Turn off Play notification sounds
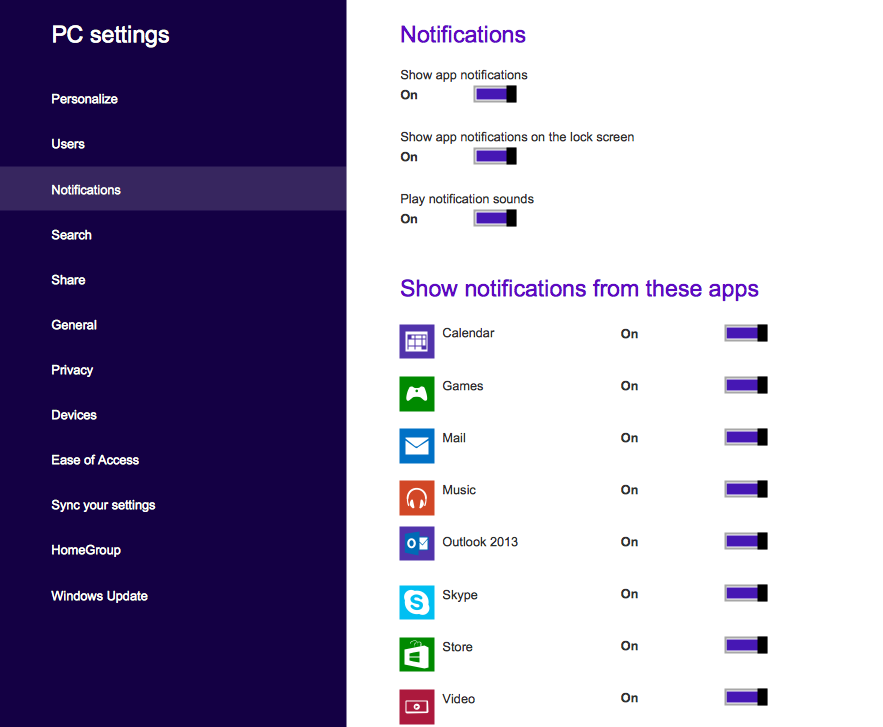 click(x=495, y=219)
